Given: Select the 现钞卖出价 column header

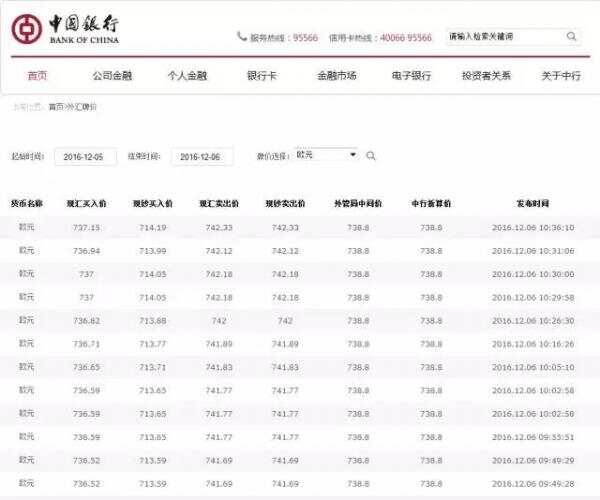Looking at the screenshot, I should click(285, 204).
